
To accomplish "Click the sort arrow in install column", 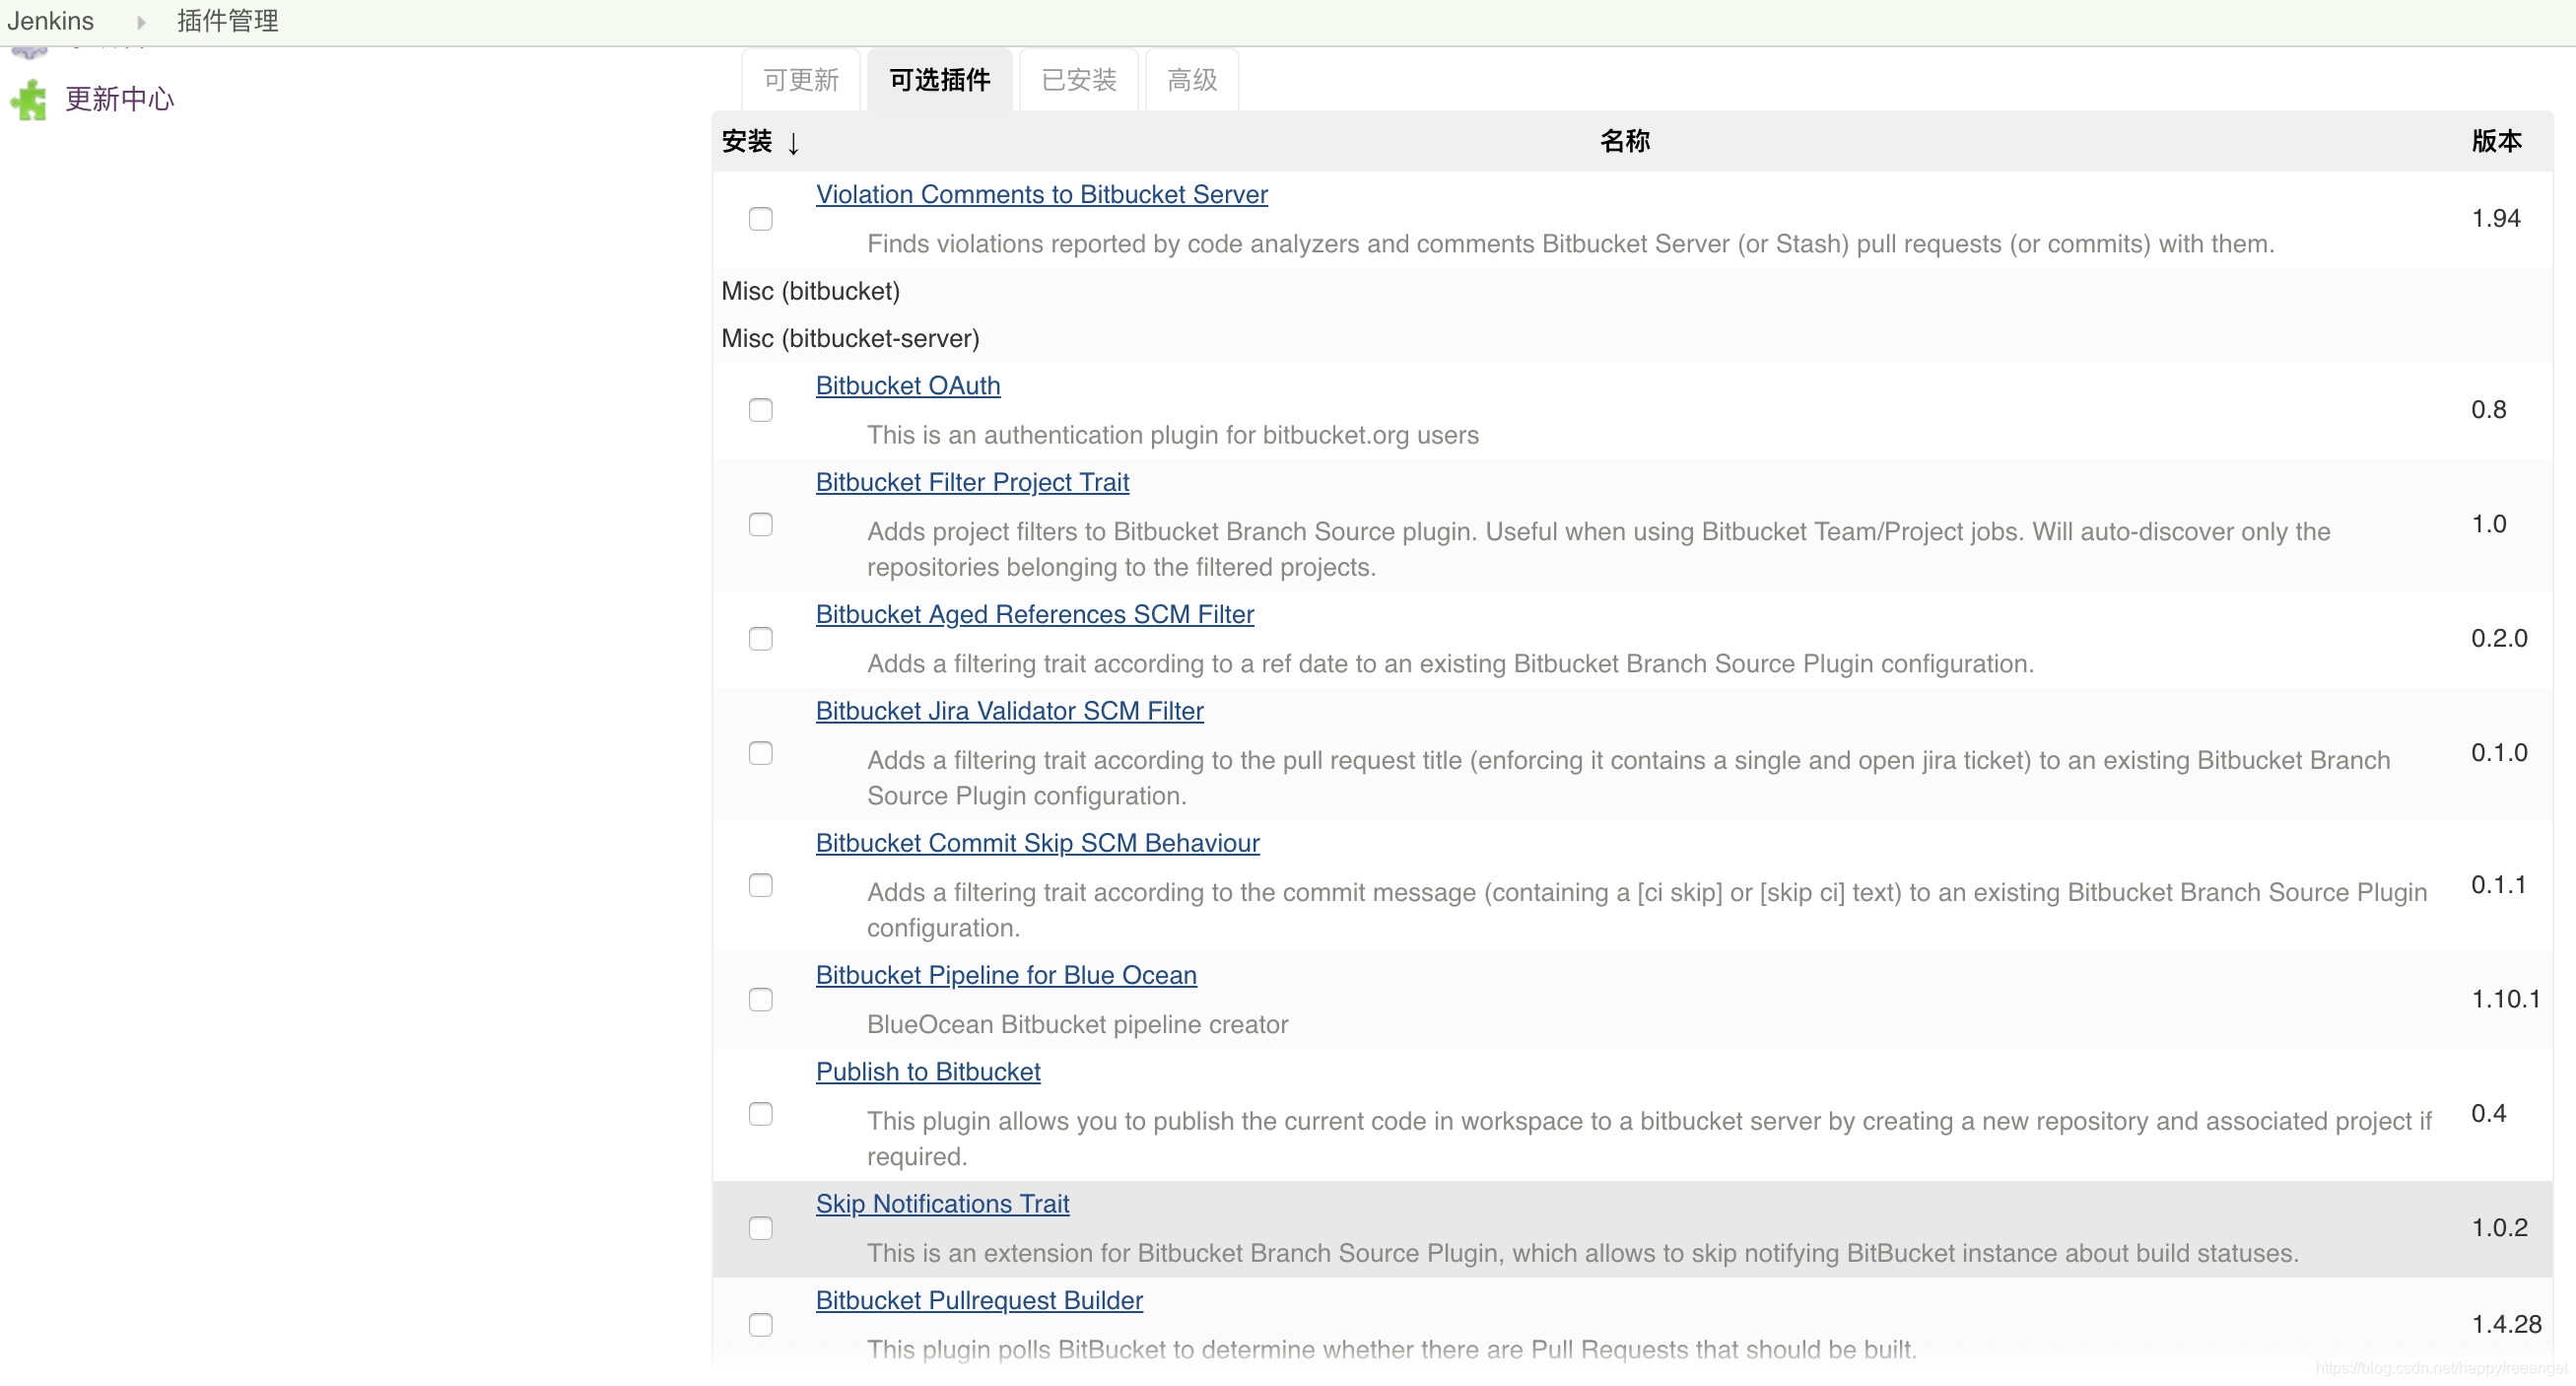I will point(793,143).
